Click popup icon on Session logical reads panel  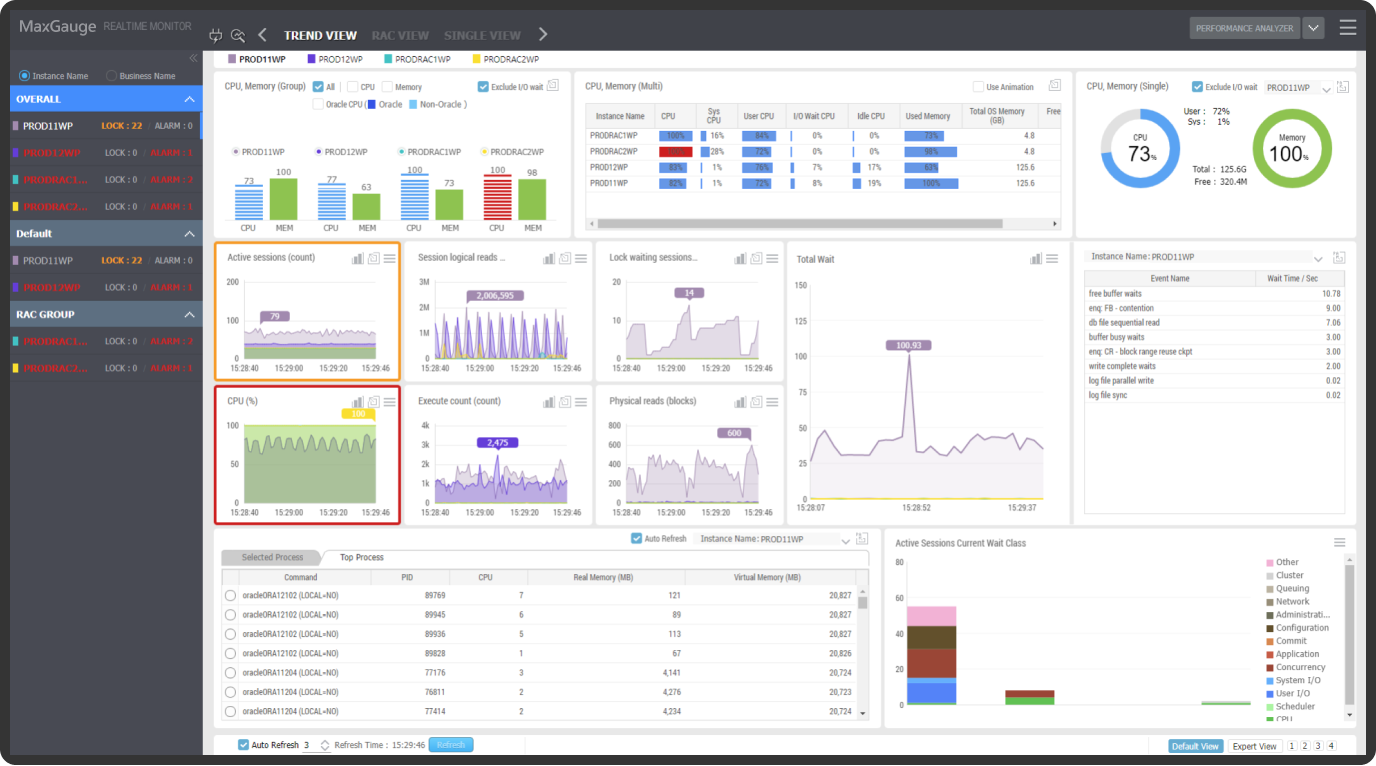coord(565,258)
